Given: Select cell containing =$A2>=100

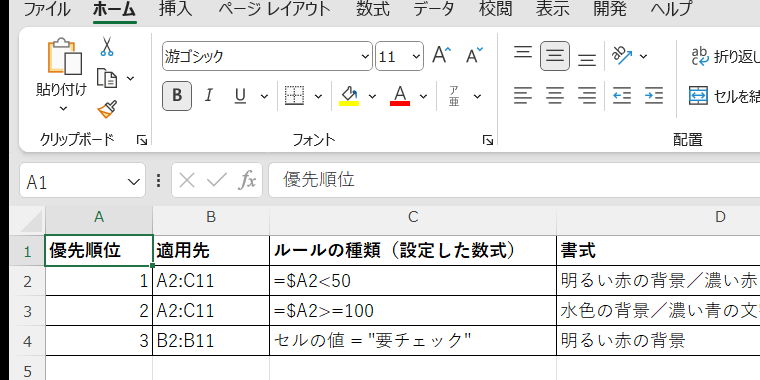Looking at the screenshot, I should [412, 311].
